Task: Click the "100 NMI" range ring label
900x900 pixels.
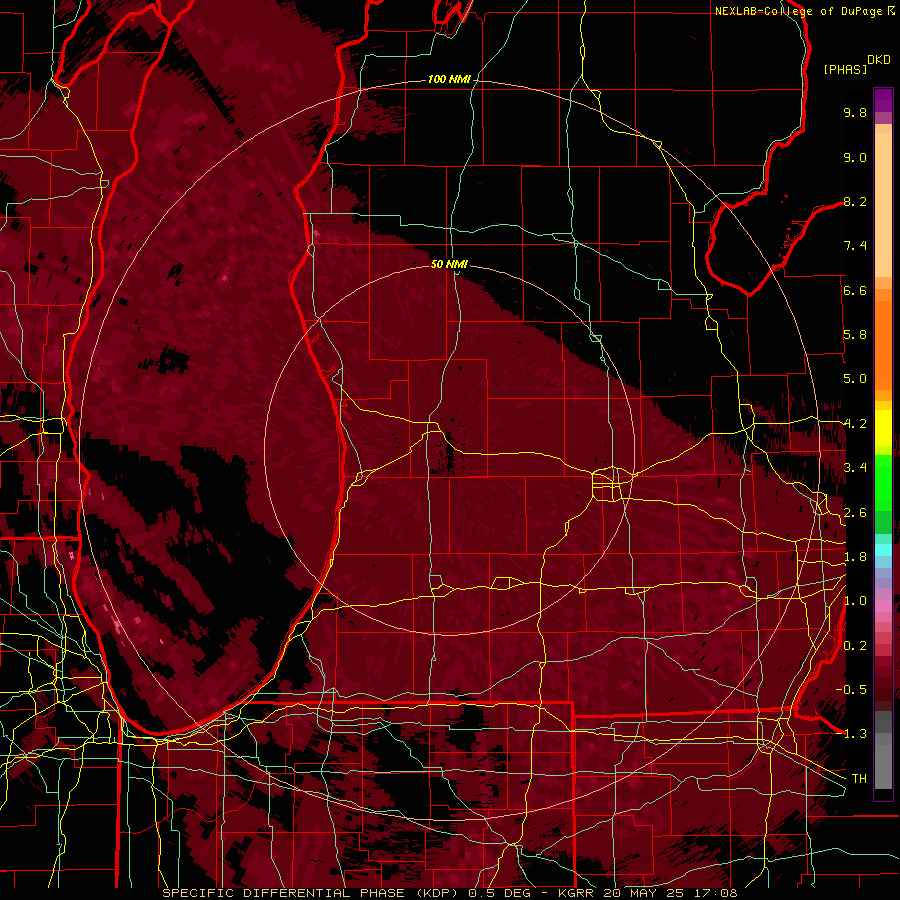Action: click(x=449, y=79)
